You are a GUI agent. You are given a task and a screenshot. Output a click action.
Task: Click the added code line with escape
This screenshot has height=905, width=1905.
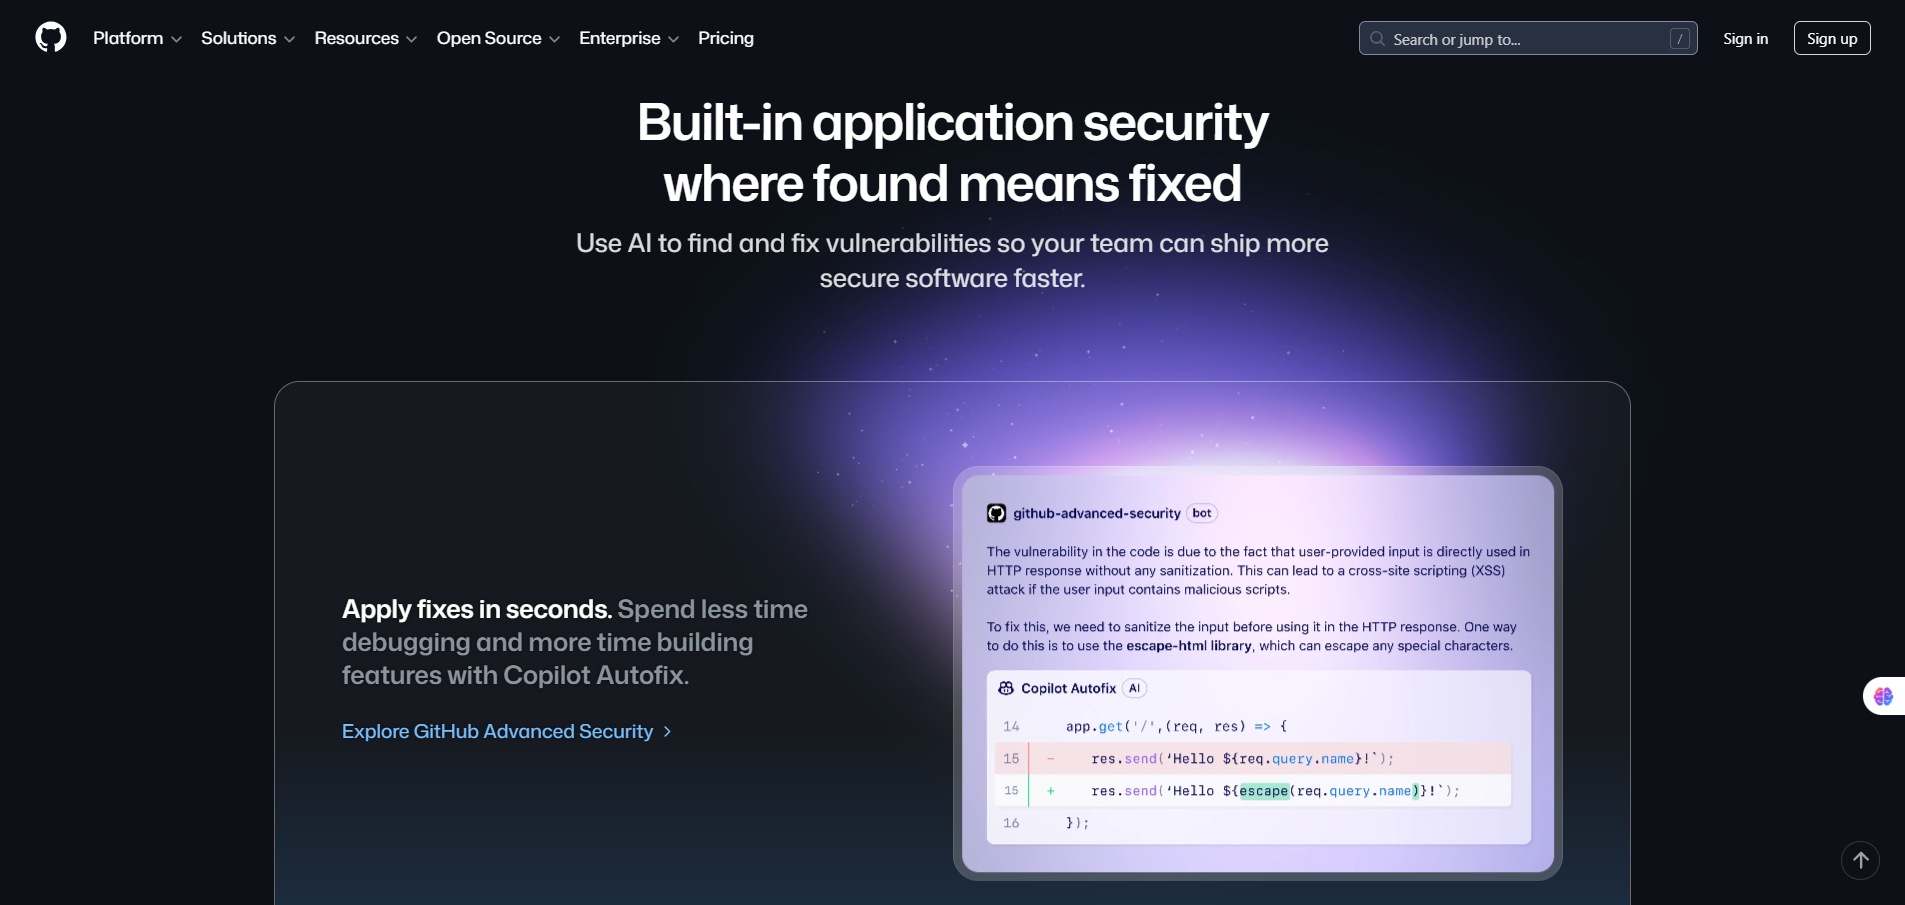click(x=1253, y=791)
